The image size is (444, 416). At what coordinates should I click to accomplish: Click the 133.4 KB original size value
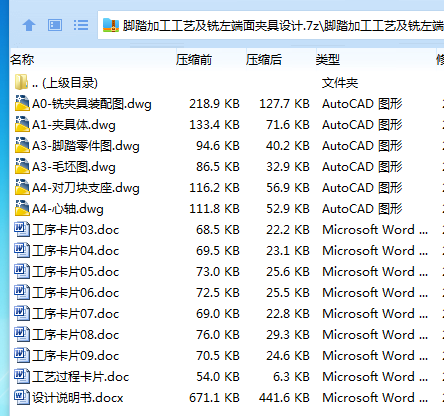point(214,125)
